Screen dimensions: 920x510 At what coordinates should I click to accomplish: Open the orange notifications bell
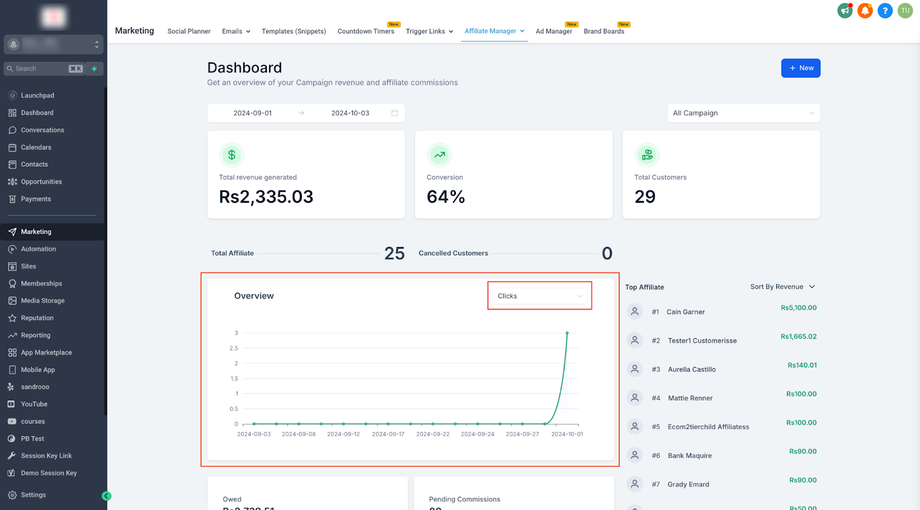(x=865, y=11)
